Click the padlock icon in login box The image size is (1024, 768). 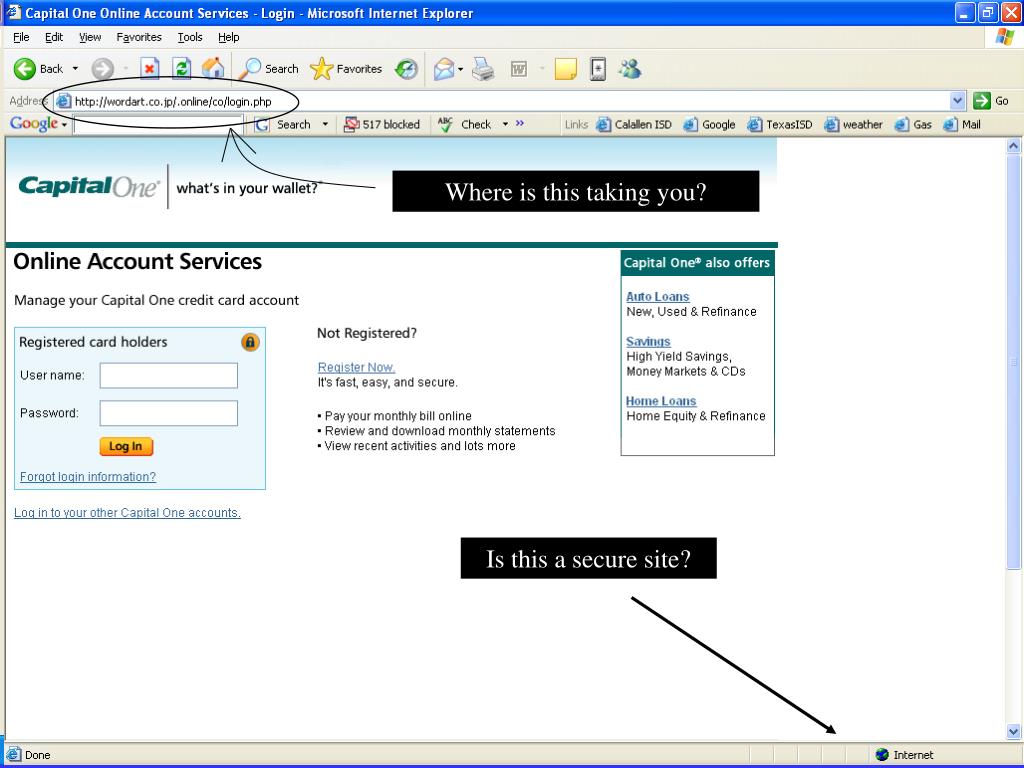click(x=250, y=342)
